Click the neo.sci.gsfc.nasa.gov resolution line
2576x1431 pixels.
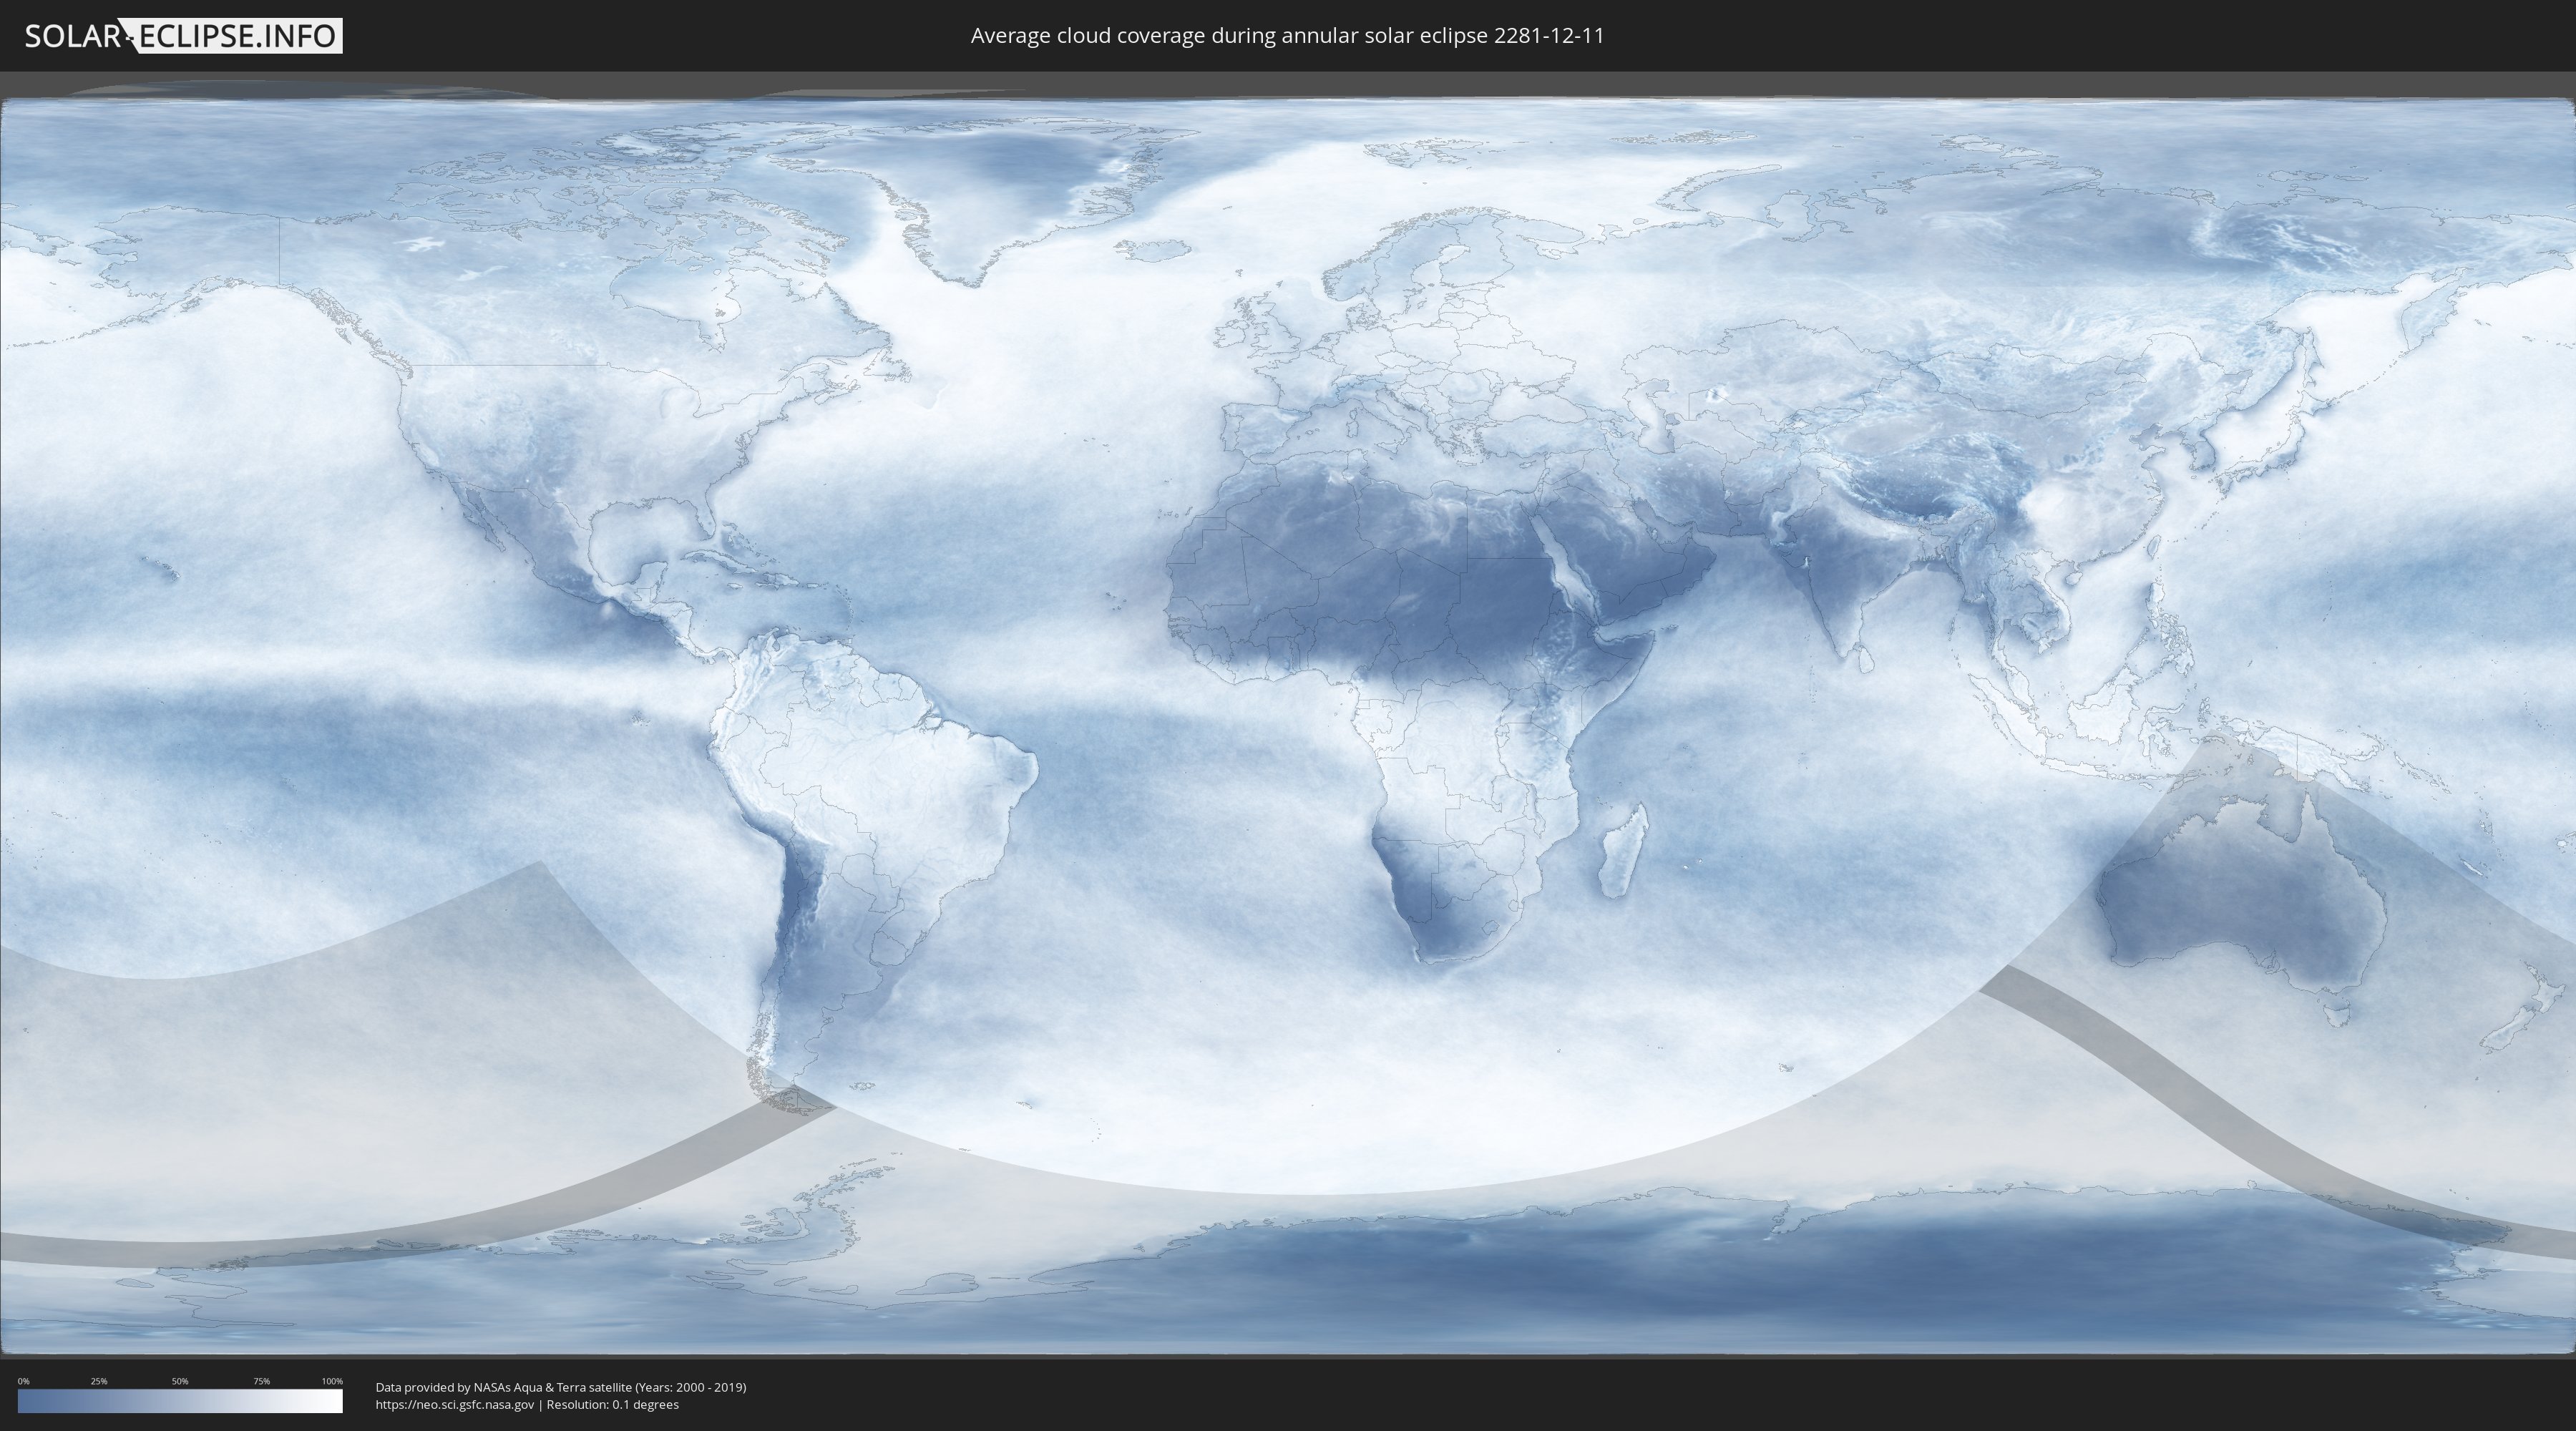(x=527, y=1404)
